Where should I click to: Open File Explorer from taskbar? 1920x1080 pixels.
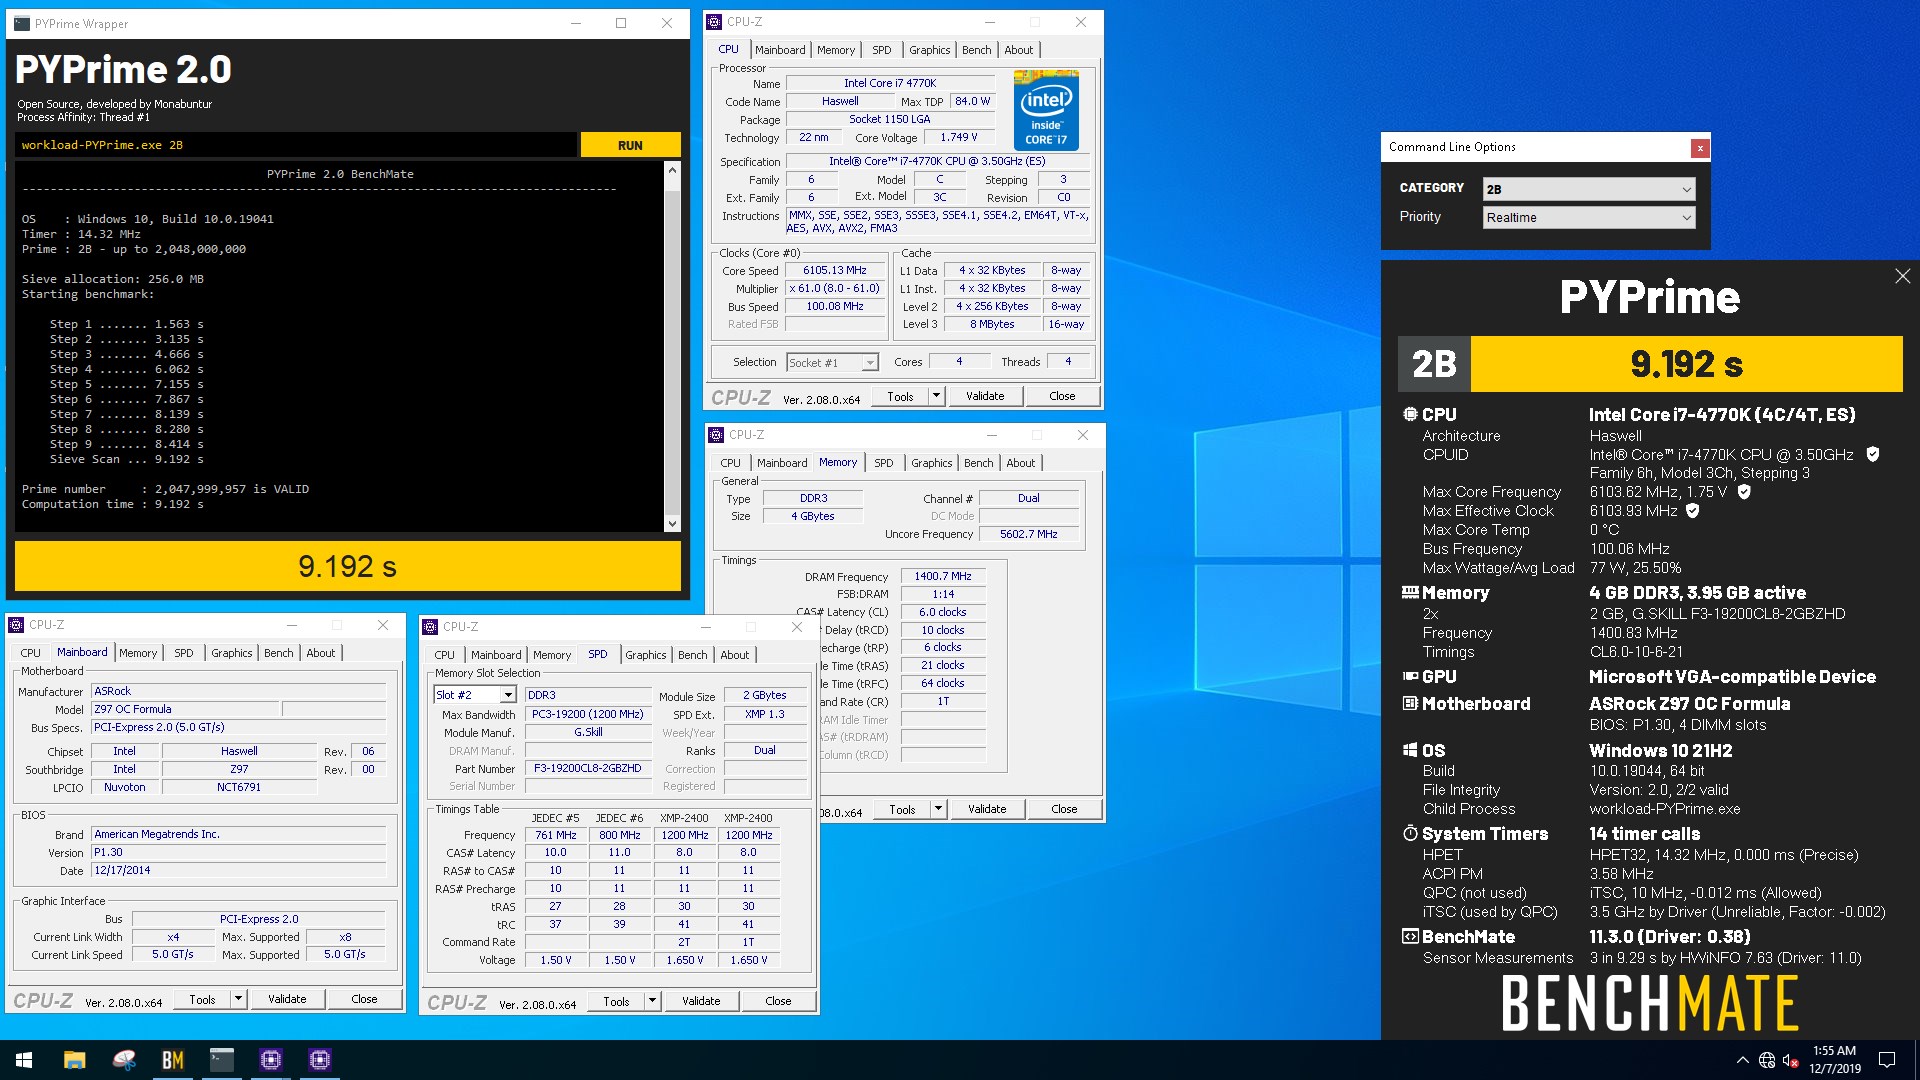(x=74, y=1060)
